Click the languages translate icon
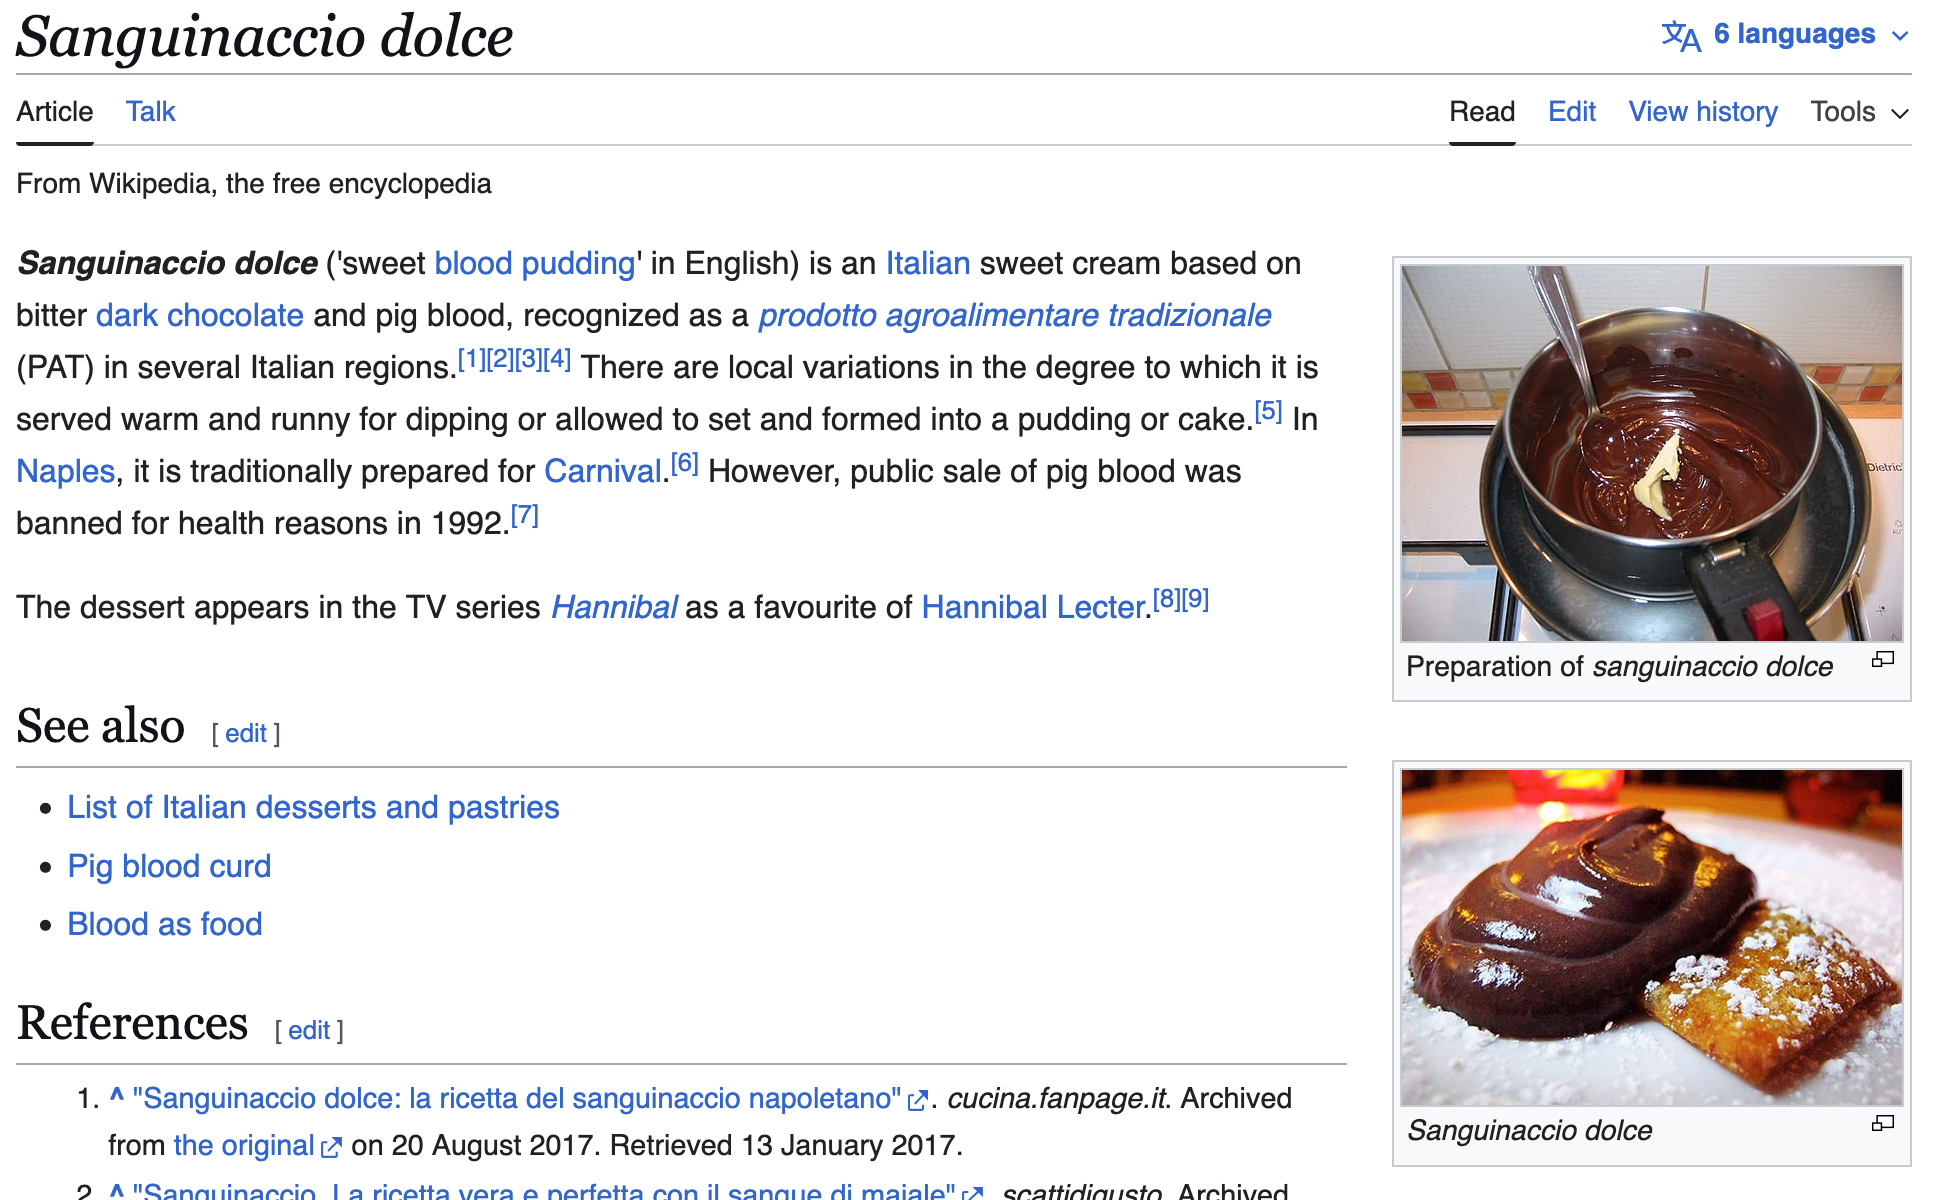 click(x=1680, y=36)
